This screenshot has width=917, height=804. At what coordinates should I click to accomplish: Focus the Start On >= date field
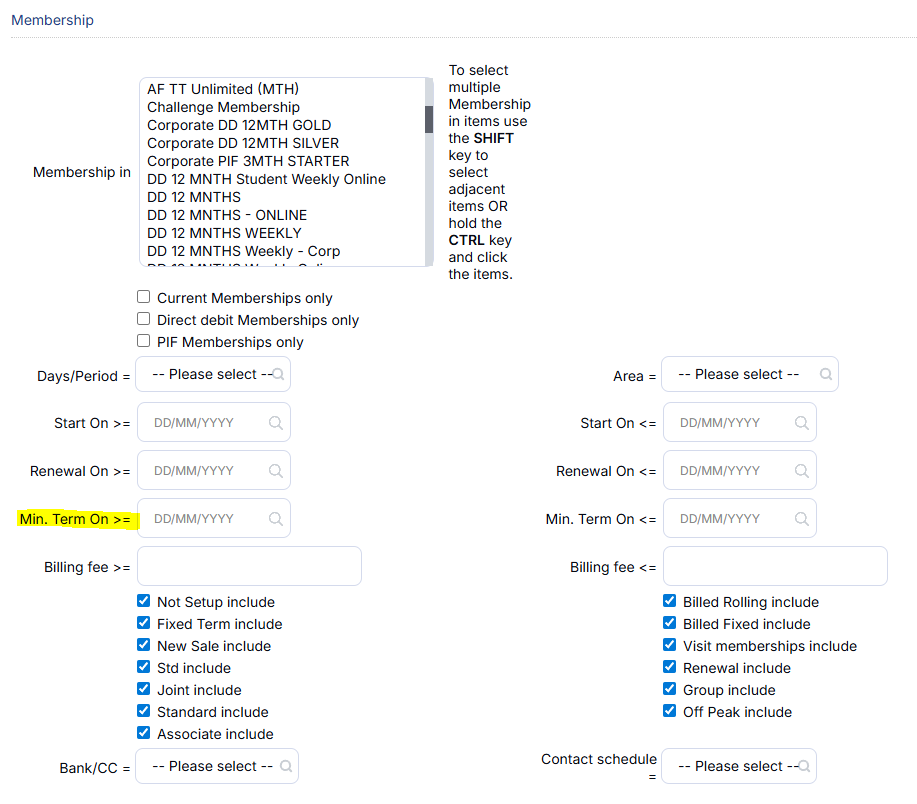click(214, 422)
